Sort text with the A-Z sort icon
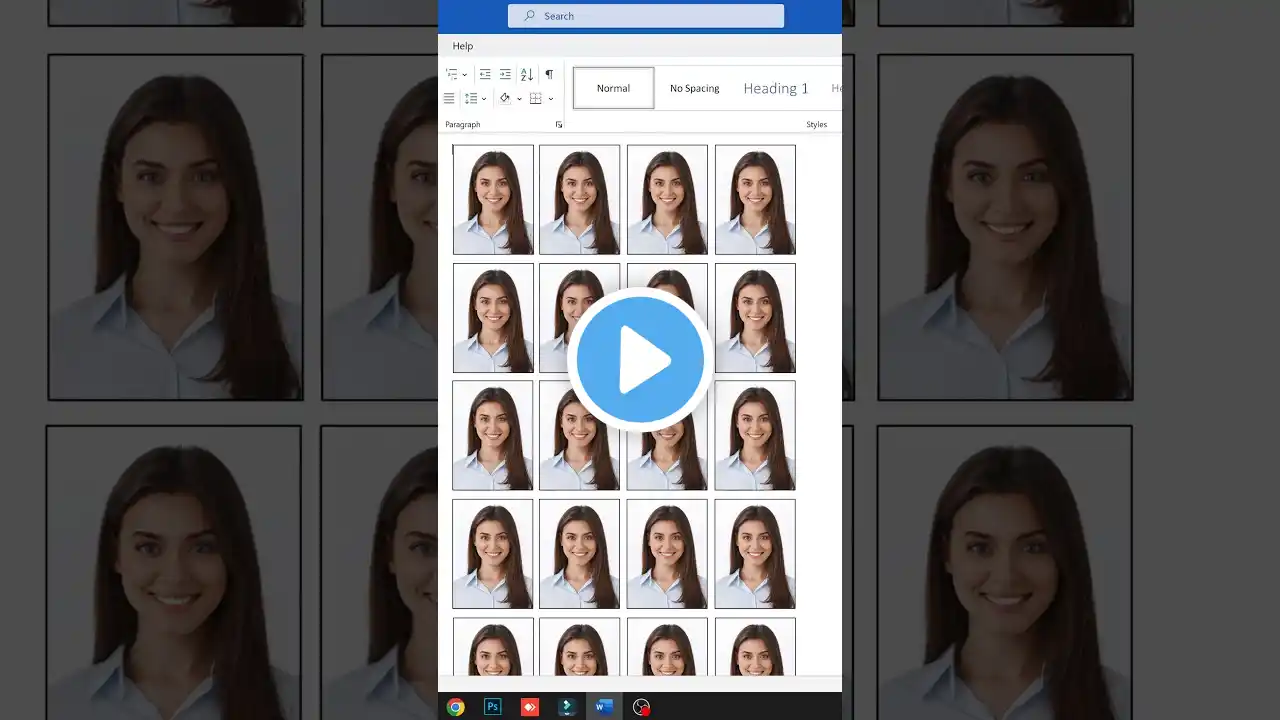 tap(527, 75)
